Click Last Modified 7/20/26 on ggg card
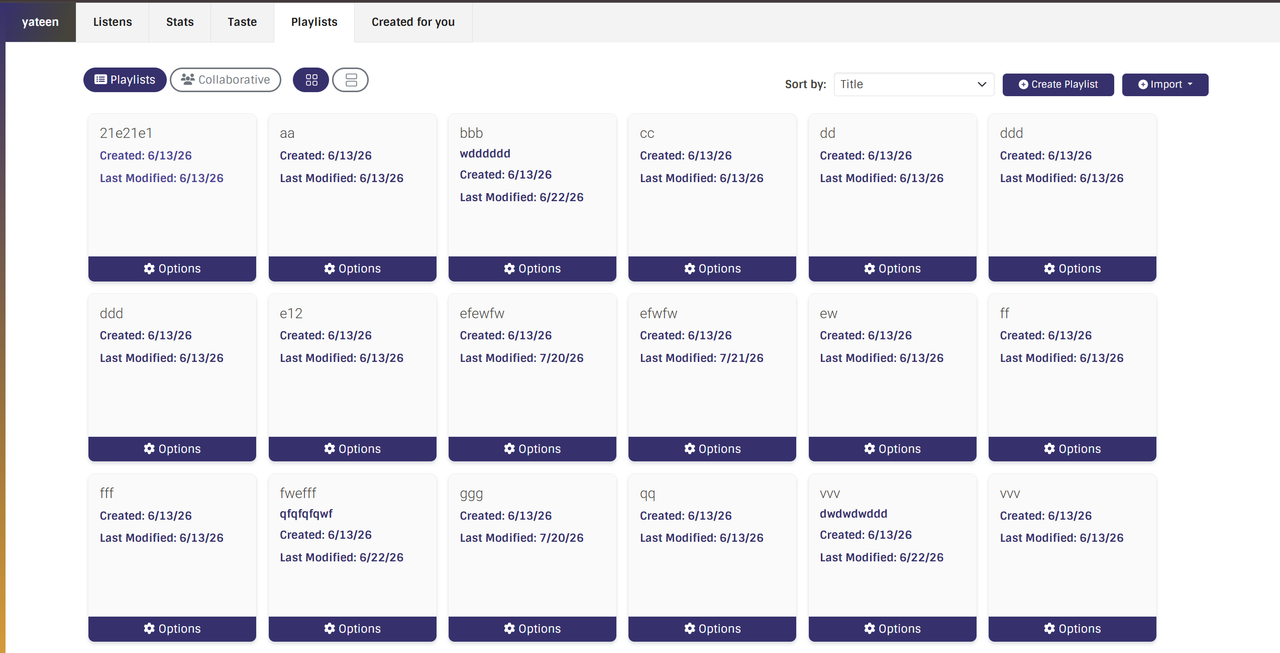Screen dimensions: 1280x653 tap(522, 538)
